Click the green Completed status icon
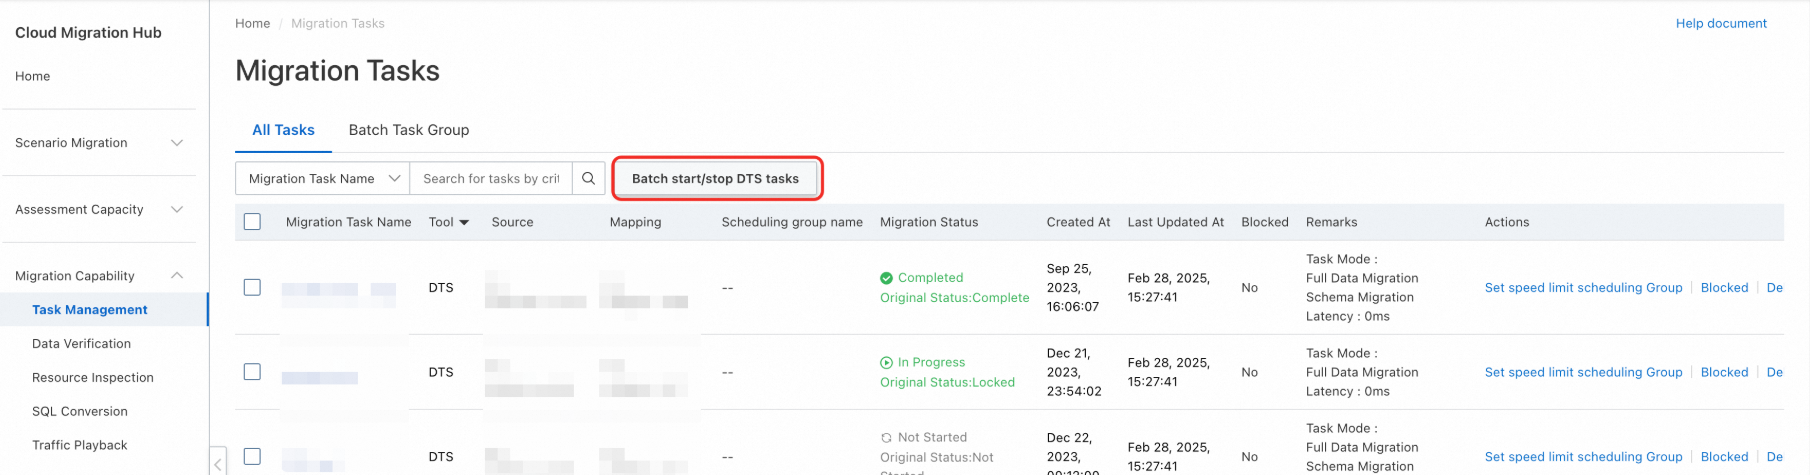1810x475 pixels. point(886,278)
